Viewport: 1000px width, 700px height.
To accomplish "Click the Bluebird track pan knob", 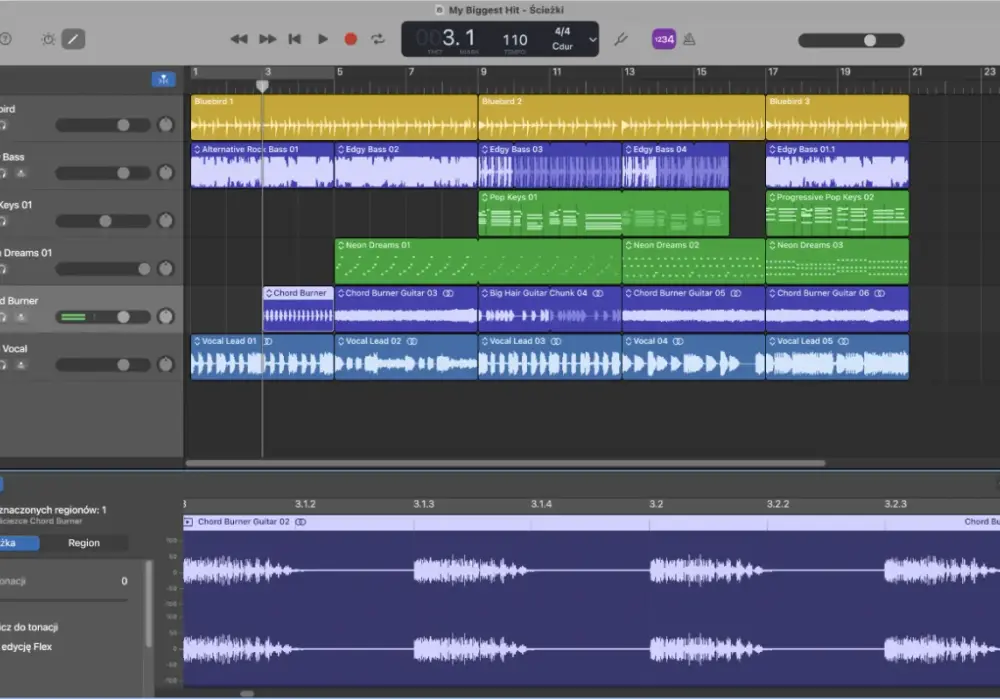I will click(x=166, y=124).
